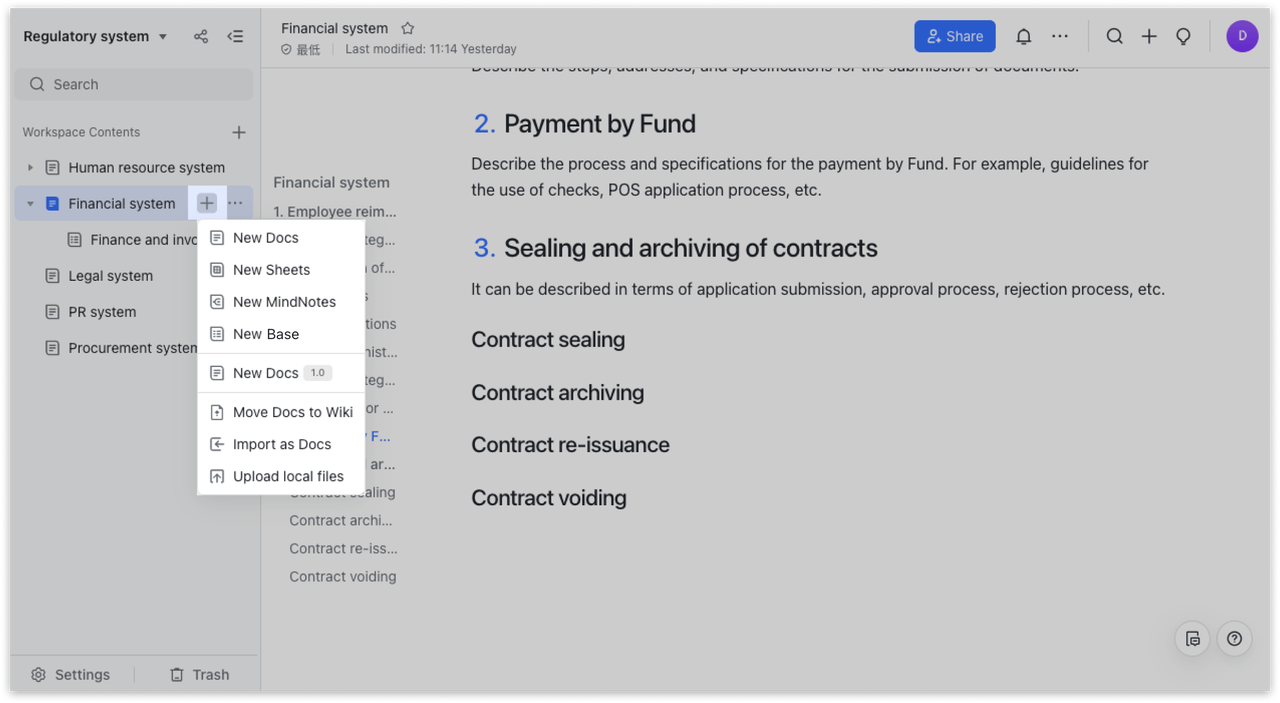Click the search magnifier icon in top bar
Image resolution: width=1280 pixels, height=703 pixels.
click(1114, 36)
